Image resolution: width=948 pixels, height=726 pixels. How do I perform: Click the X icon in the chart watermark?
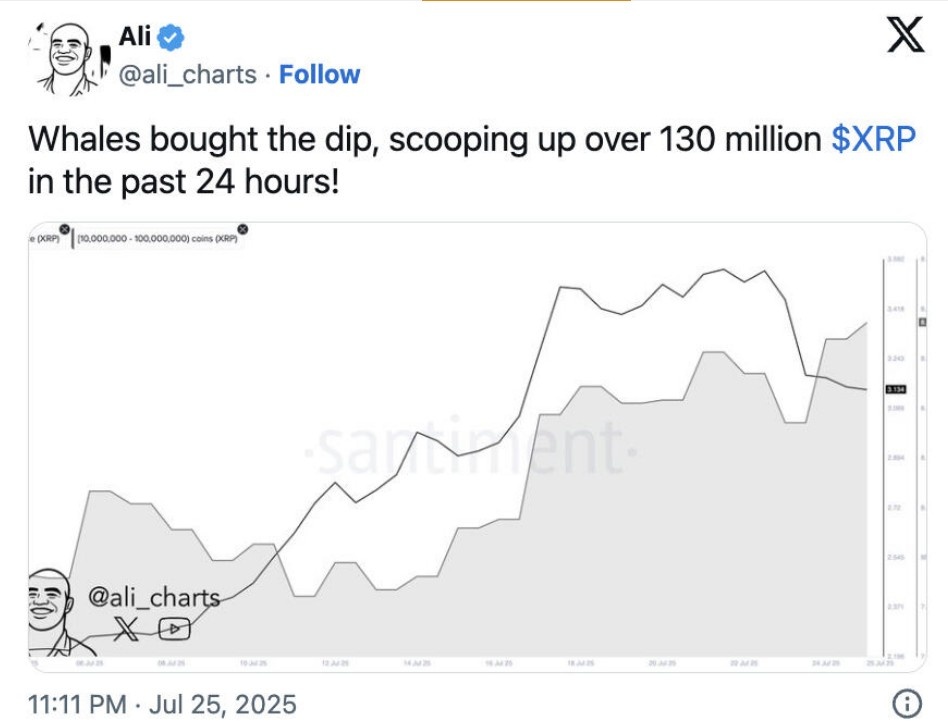[x=125, y=629]
